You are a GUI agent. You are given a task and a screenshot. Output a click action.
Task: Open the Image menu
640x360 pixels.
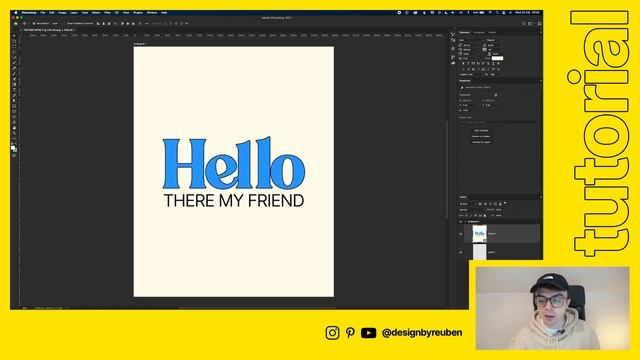[x=62, y=13]
